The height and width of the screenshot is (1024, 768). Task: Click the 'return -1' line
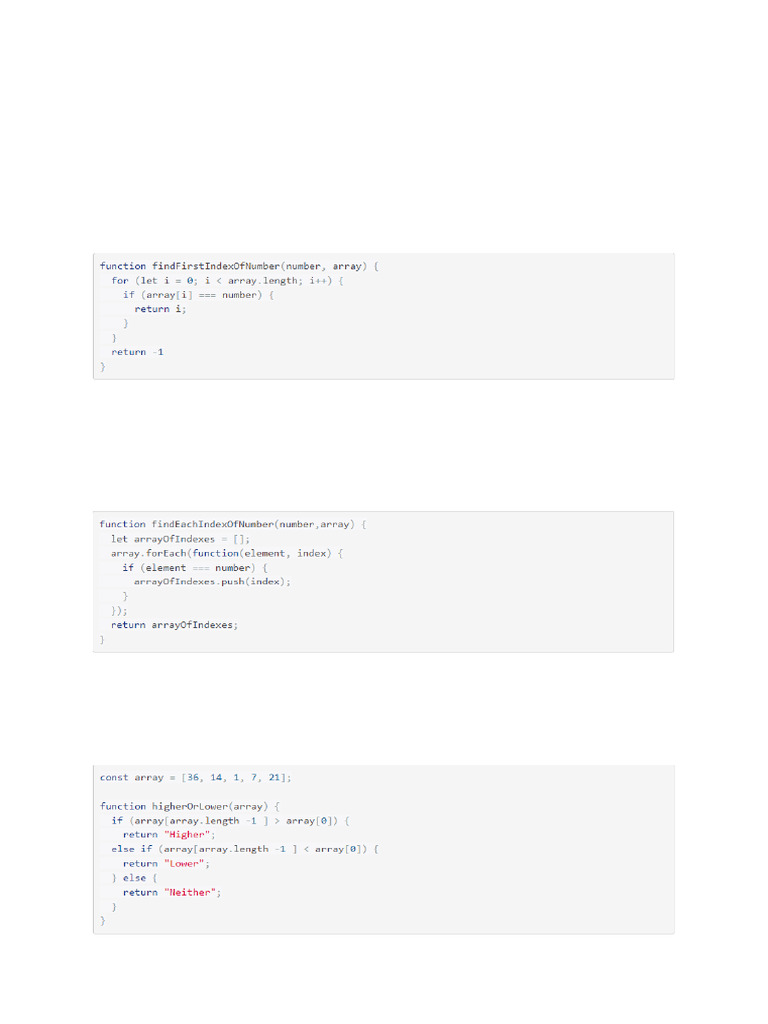[x=137, y=352]
